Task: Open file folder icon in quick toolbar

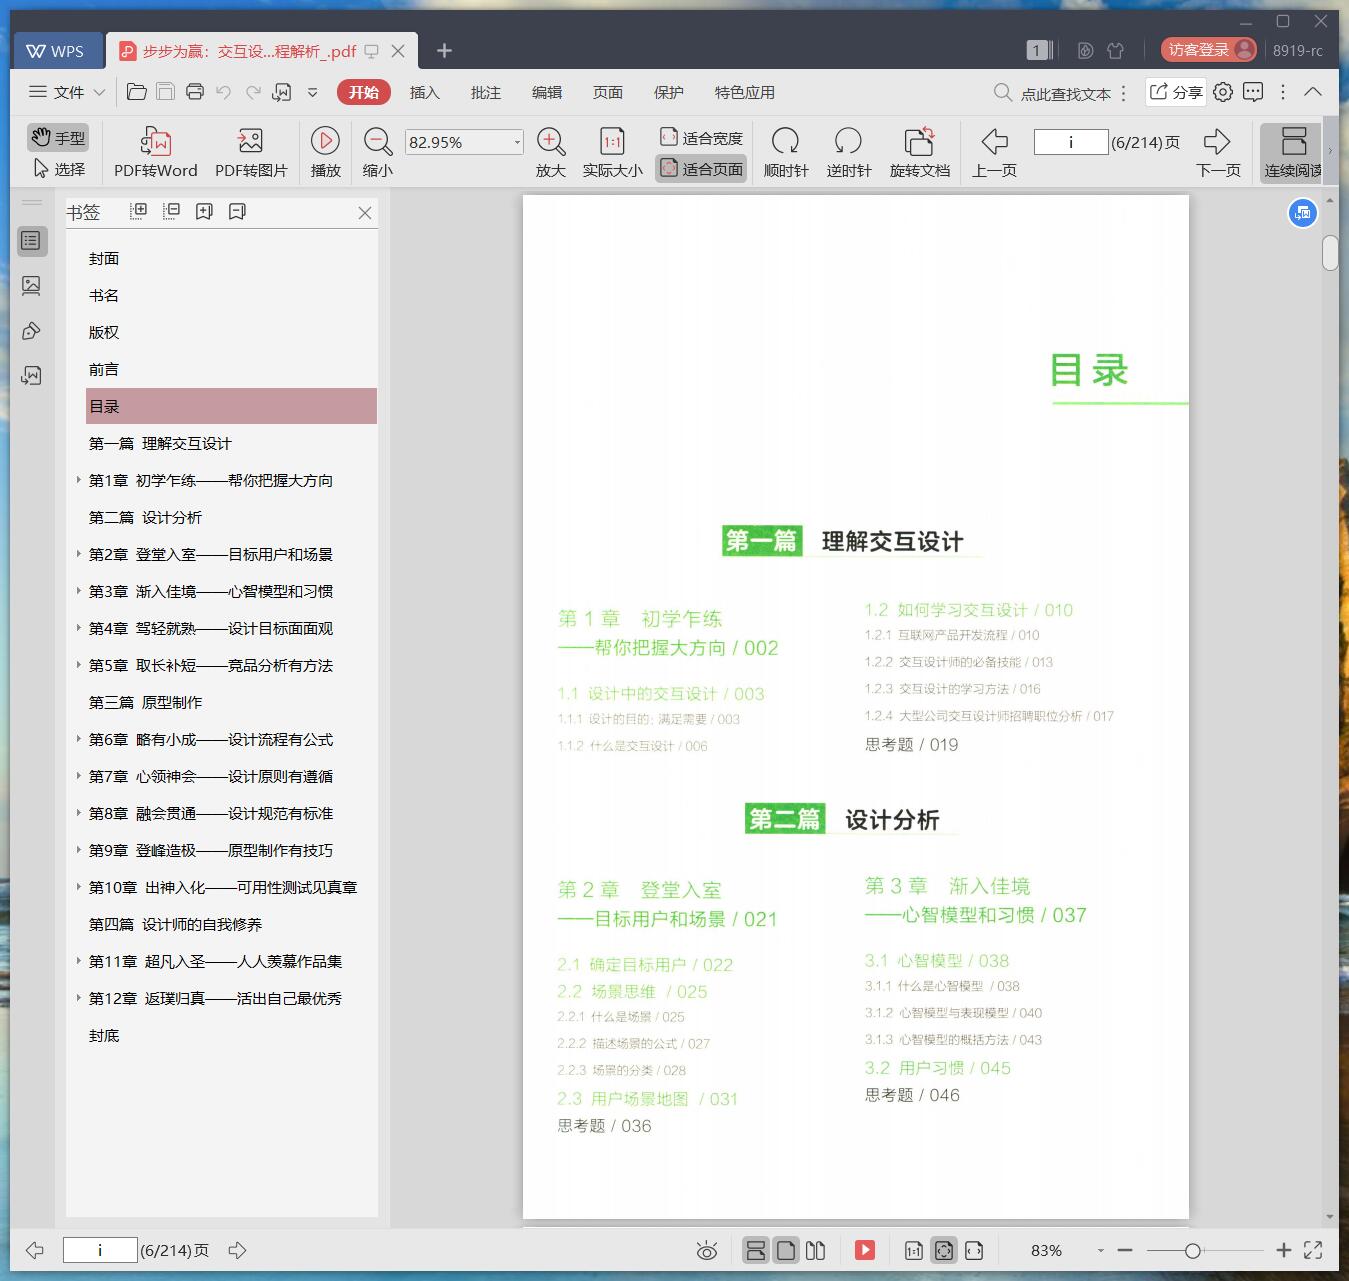Action: coord(137,92)
